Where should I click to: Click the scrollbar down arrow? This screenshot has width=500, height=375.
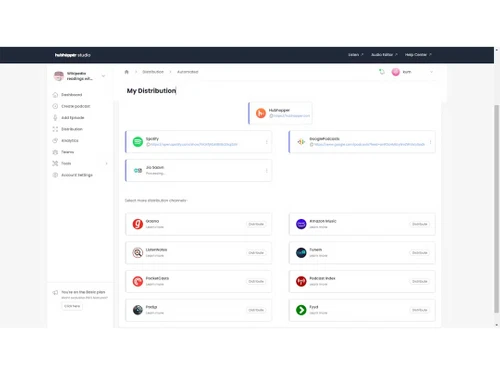[497, 325]
